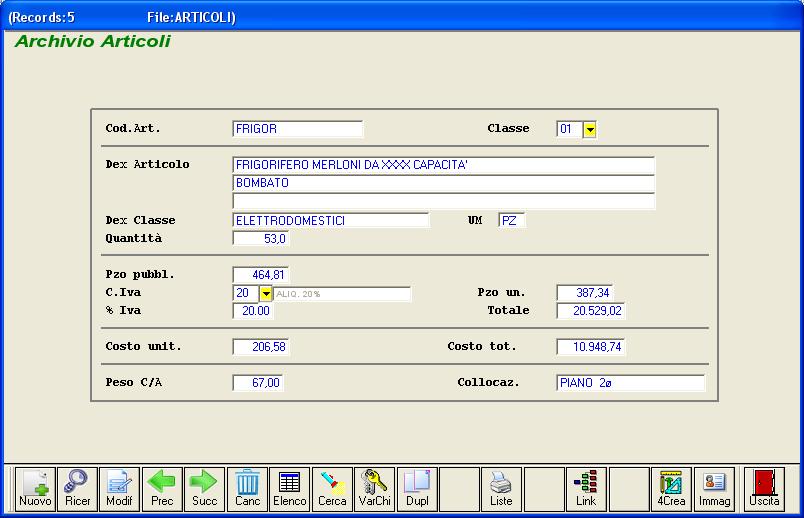The height and width of the screenshot is (518, 804).
Task: Exit via the Uscita red door icon
Action: 764,489
